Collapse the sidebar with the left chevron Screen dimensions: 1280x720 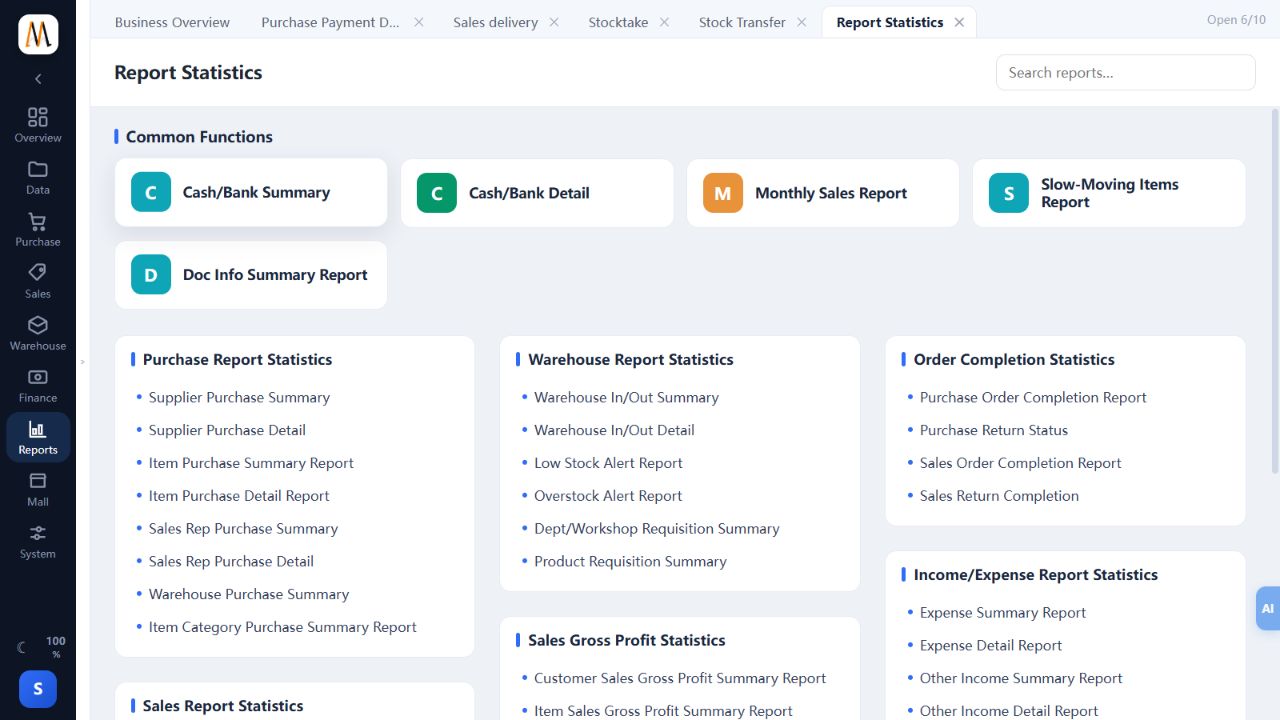click(x=38, y=79)
